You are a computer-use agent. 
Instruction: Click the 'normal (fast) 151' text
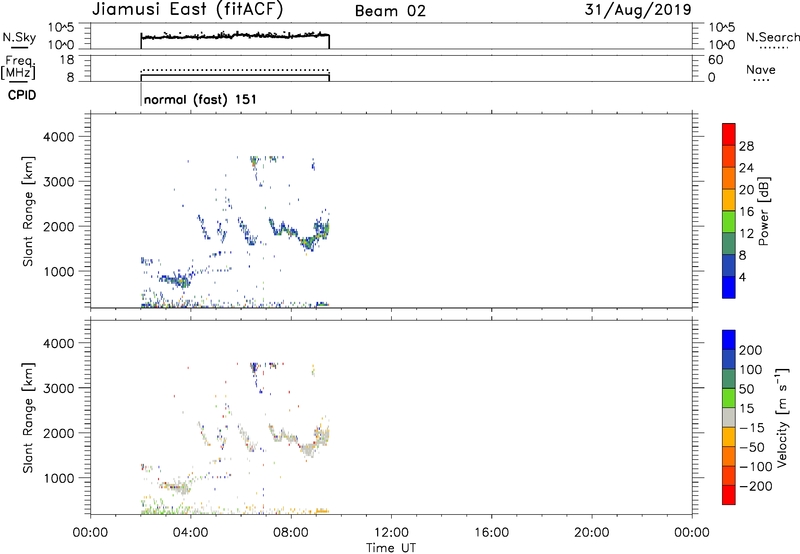(200, 99)
